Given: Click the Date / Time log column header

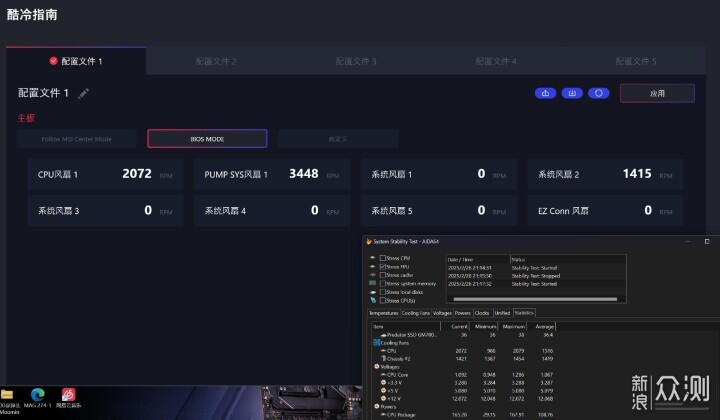Looking at the screenshot, I should pos(478,259).
